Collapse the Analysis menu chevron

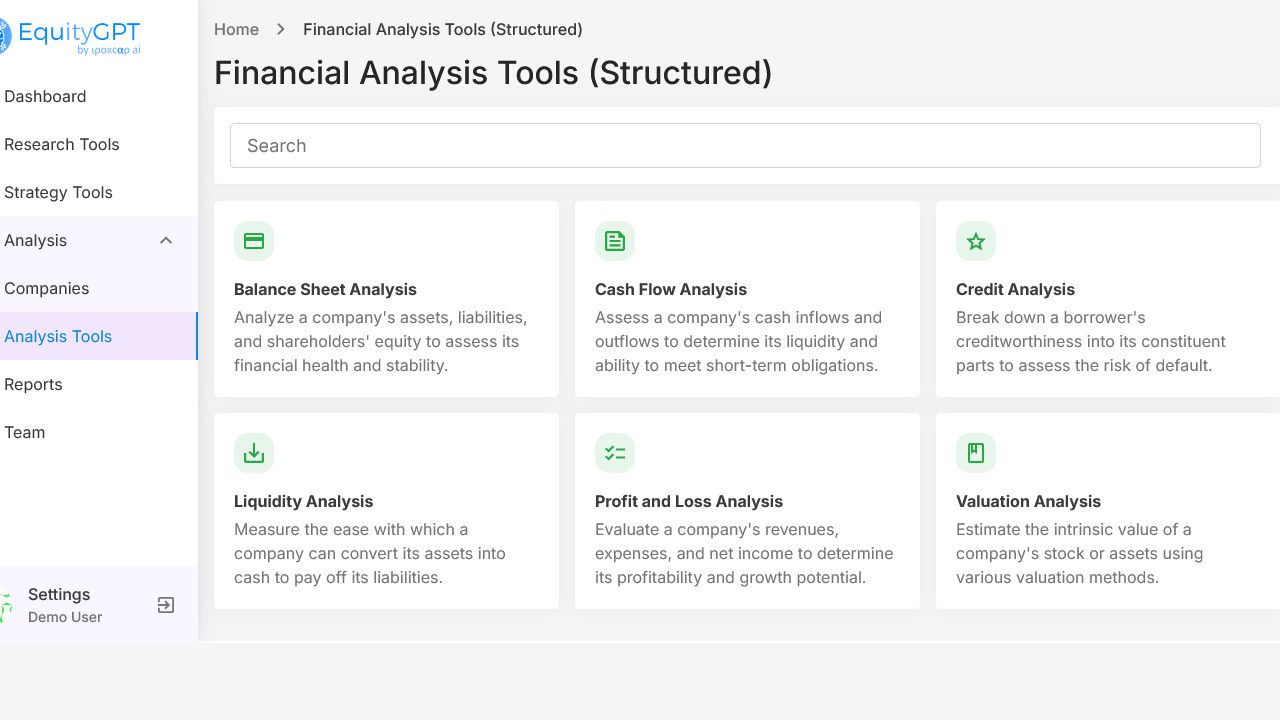pyautogui.click(x=166, y=240)
